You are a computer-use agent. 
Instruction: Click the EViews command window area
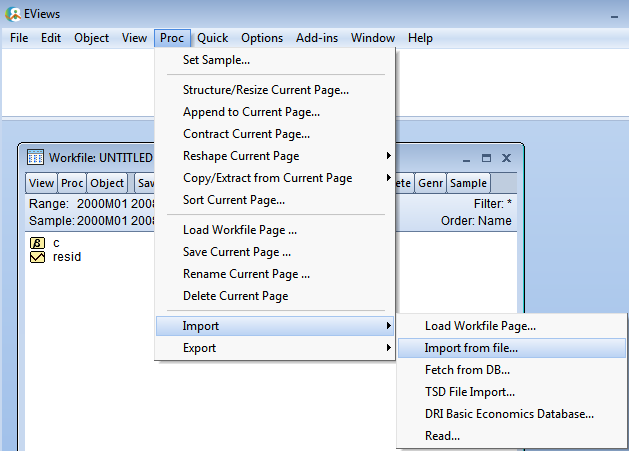click(80, 80)
